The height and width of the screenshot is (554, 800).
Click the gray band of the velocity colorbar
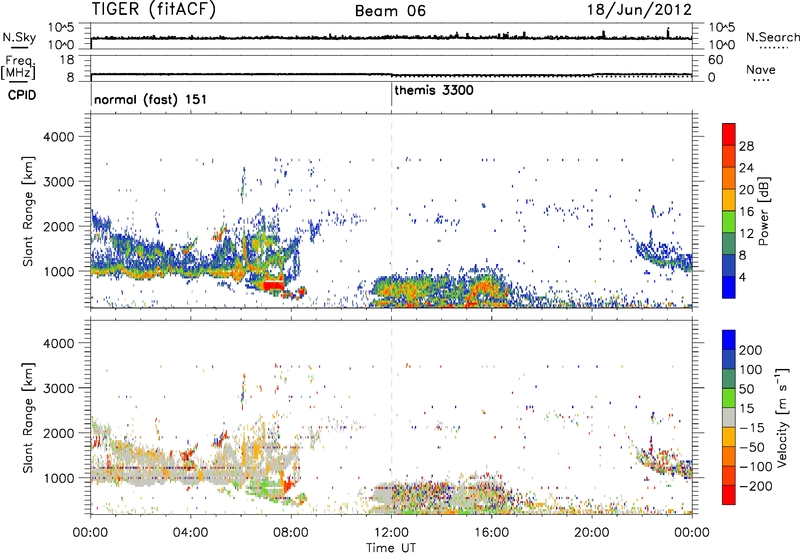coord(729,418)
